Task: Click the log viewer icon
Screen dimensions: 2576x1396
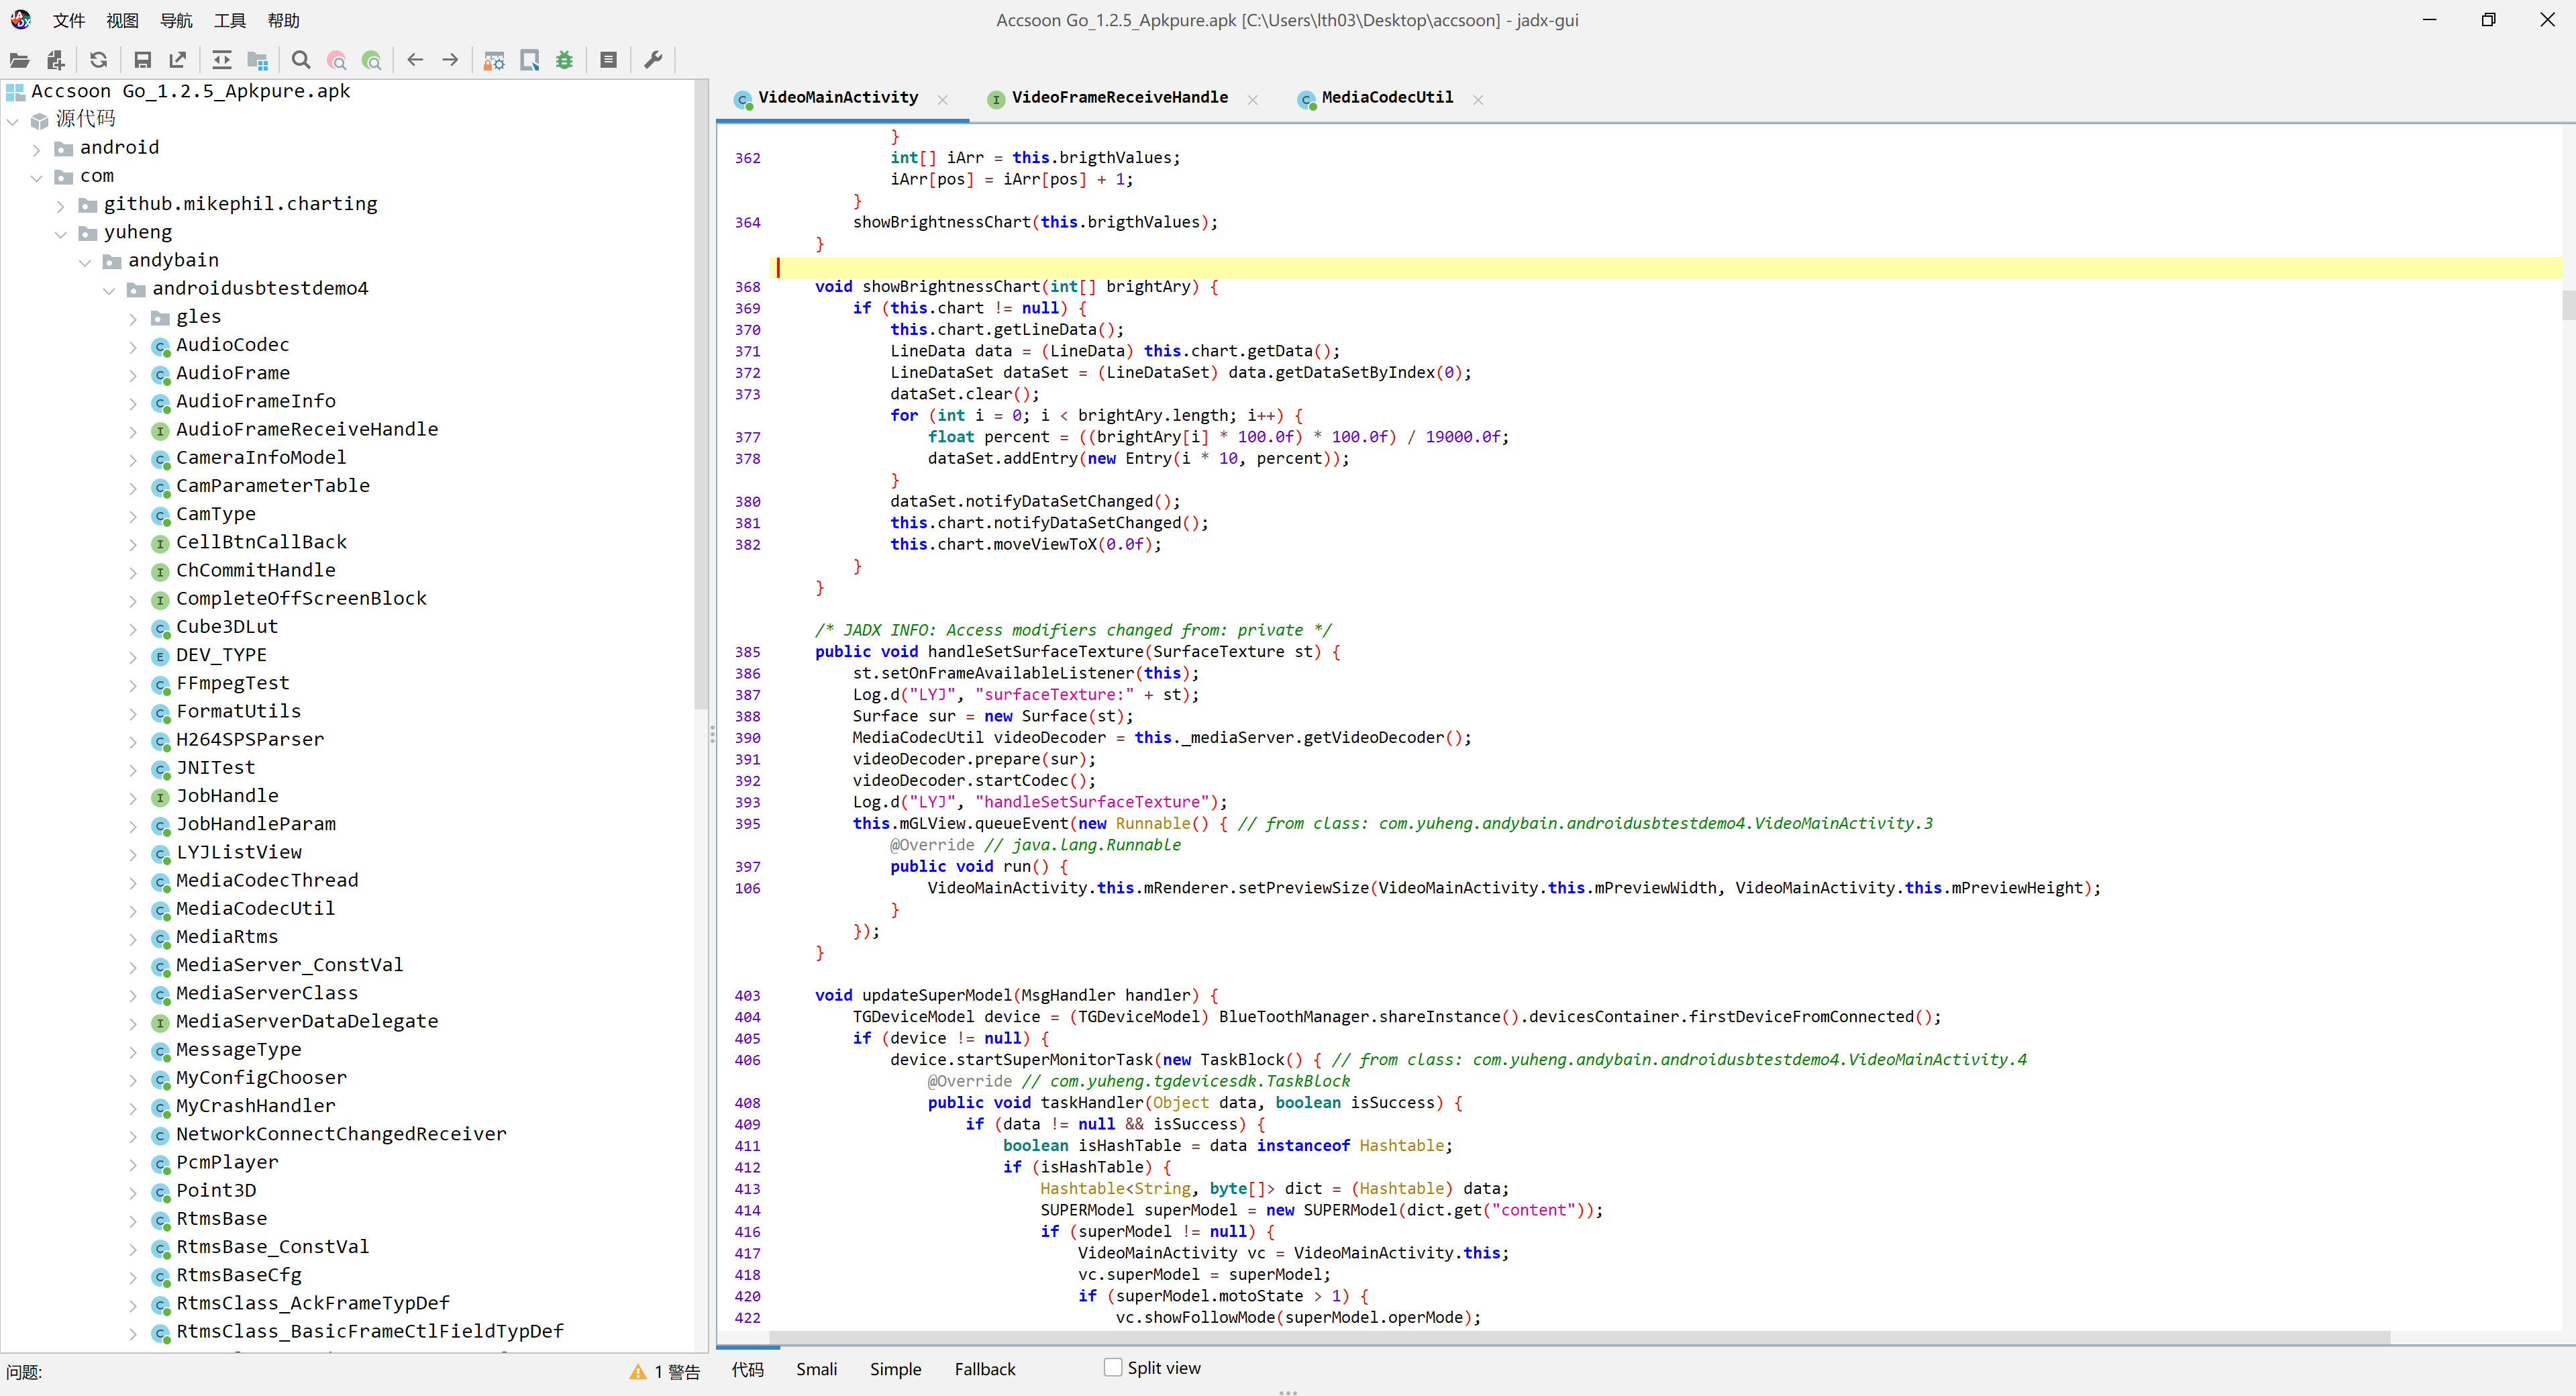Action: click(x=608, y=60)
